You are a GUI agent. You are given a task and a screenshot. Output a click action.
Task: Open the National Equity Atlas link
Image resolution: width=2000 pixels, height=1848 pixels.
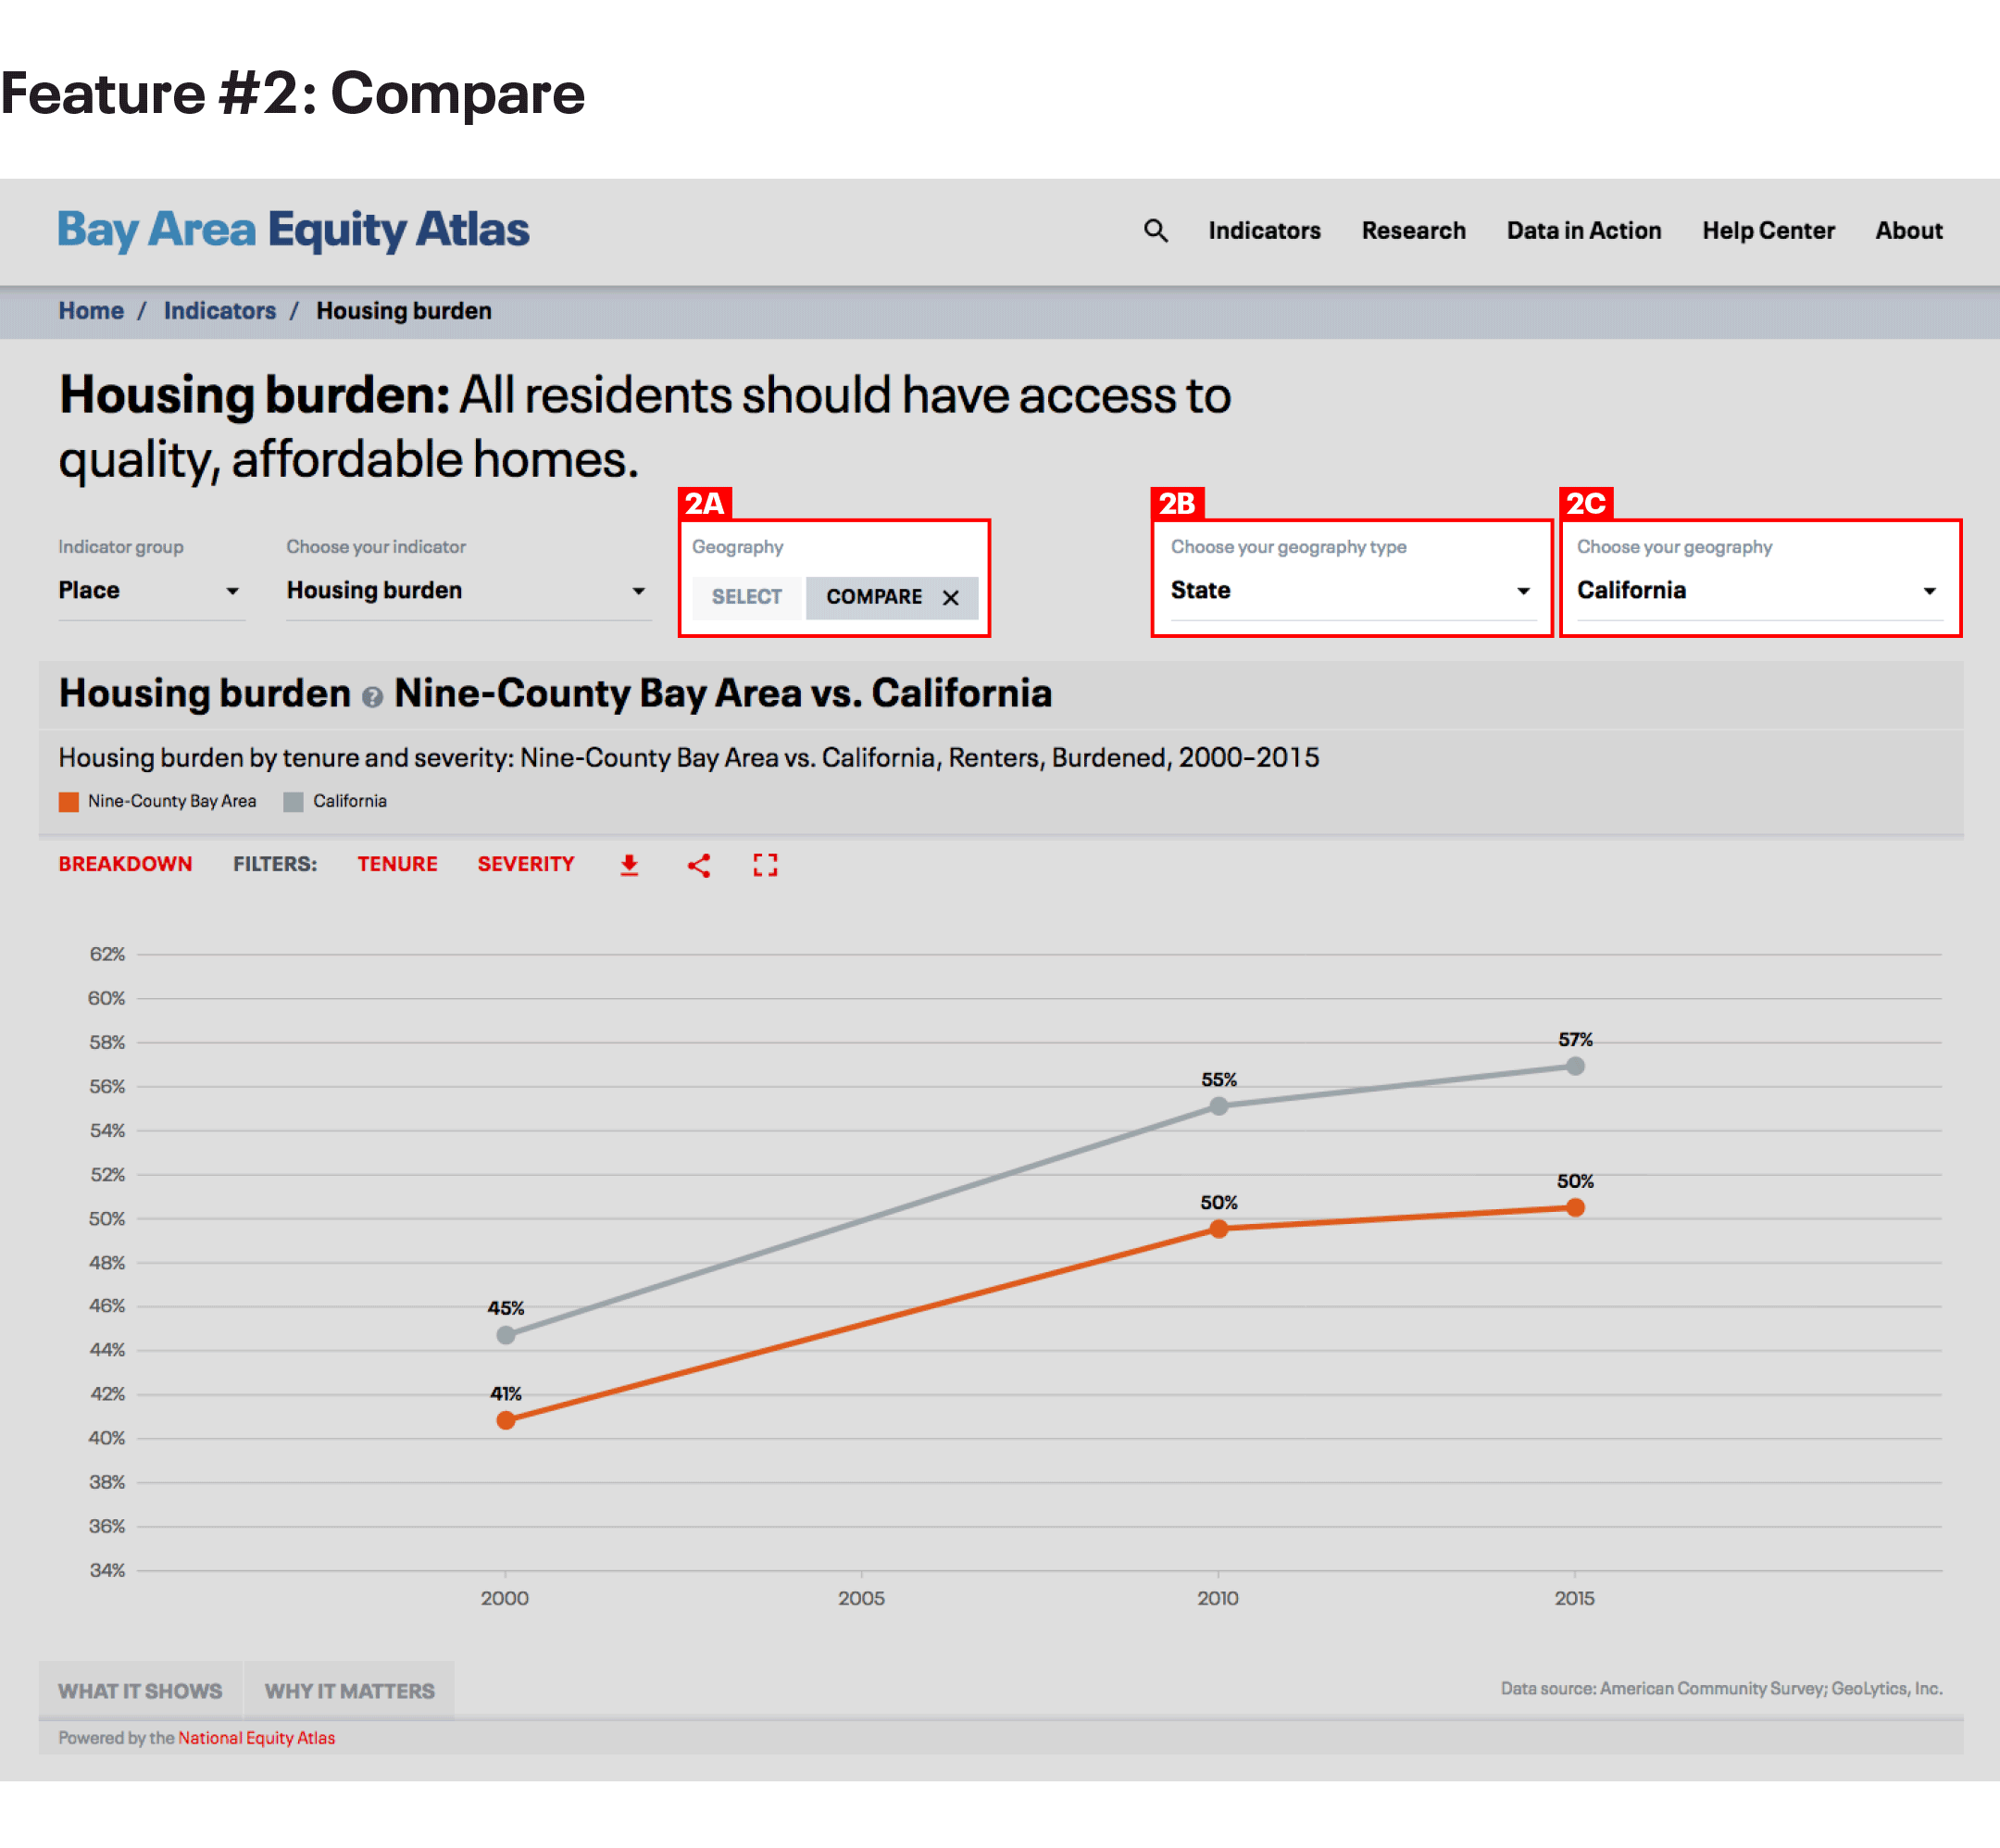tap(256, 1738)
